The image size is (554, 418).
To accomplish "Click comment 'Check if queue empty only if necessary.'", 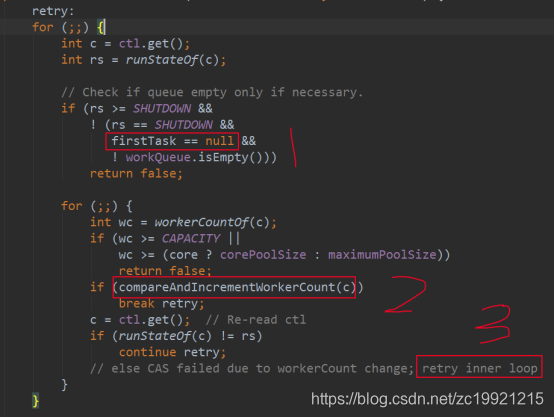I will pos(223,93).
